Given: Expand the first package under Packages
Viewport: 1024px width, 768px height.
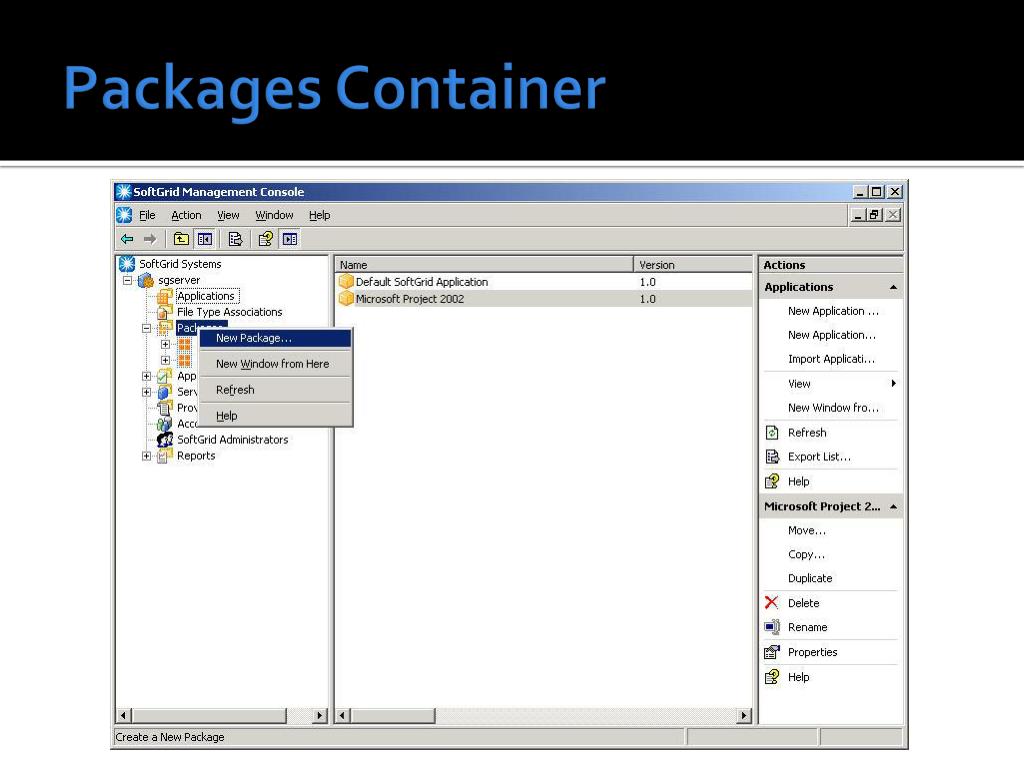Looking at the screenshot, I should (165, 344).
